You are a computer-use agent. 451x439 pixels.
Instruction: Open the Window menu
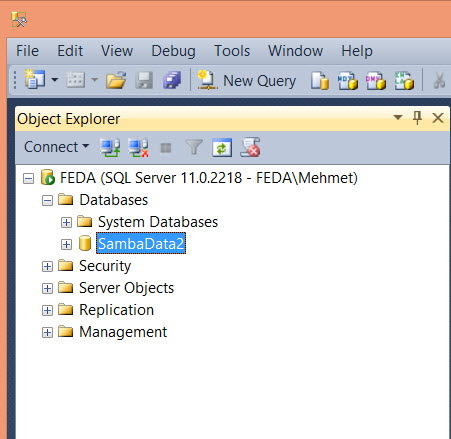point(296,51)
